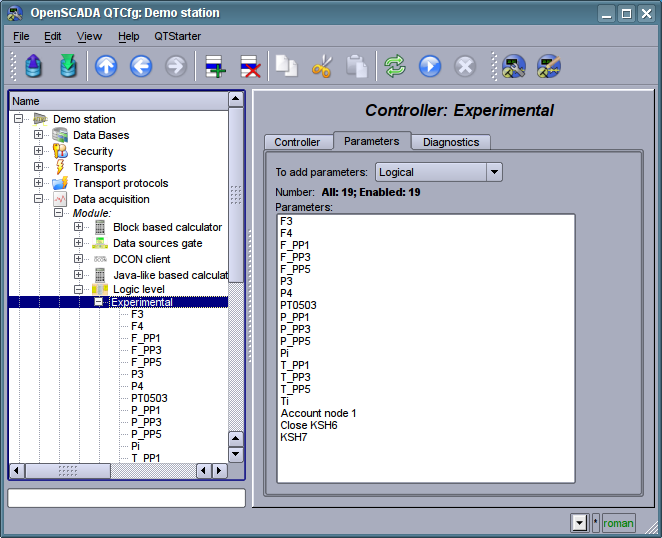Viewport: 662px width, 538px height.
Task: Click the Block based calculator icon
Action: 100,227
